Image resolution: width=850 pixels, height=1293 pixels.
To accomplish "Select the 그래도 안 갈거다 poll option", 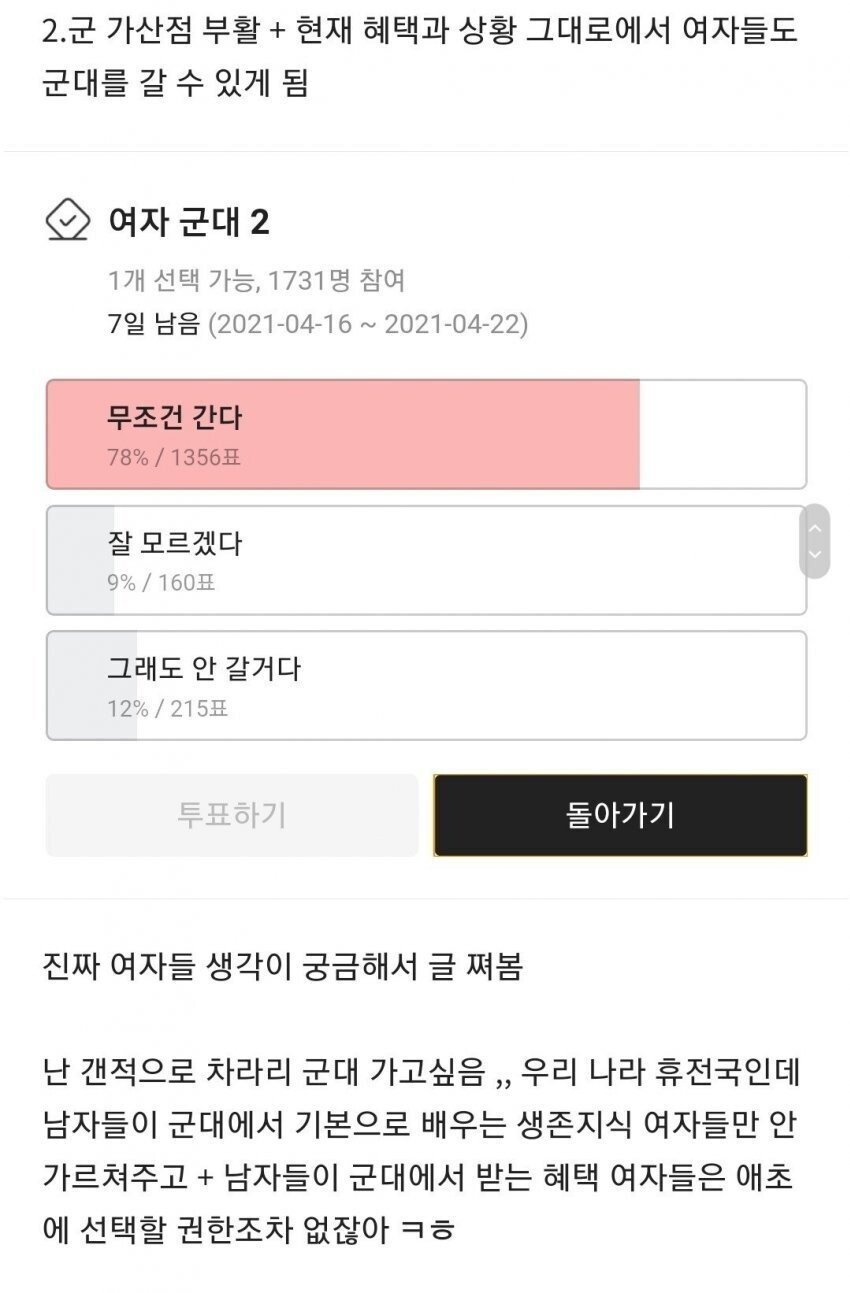I will [426, 685].
